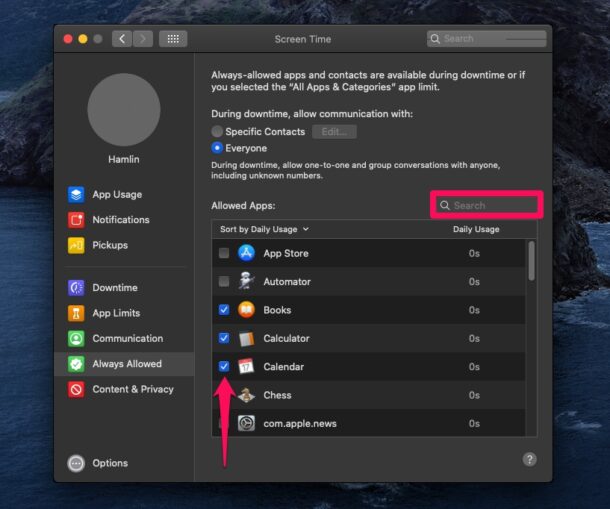610x509 pixels.
Task: Switch to the Communication section
Action: point(128,338)
